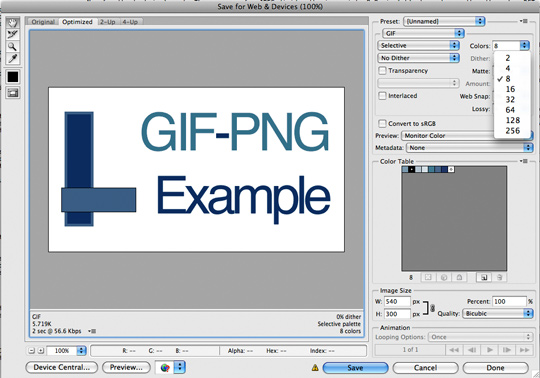The image size is (540, 378).
Task: Click the Preview button
Action: (x=126, y=367)
